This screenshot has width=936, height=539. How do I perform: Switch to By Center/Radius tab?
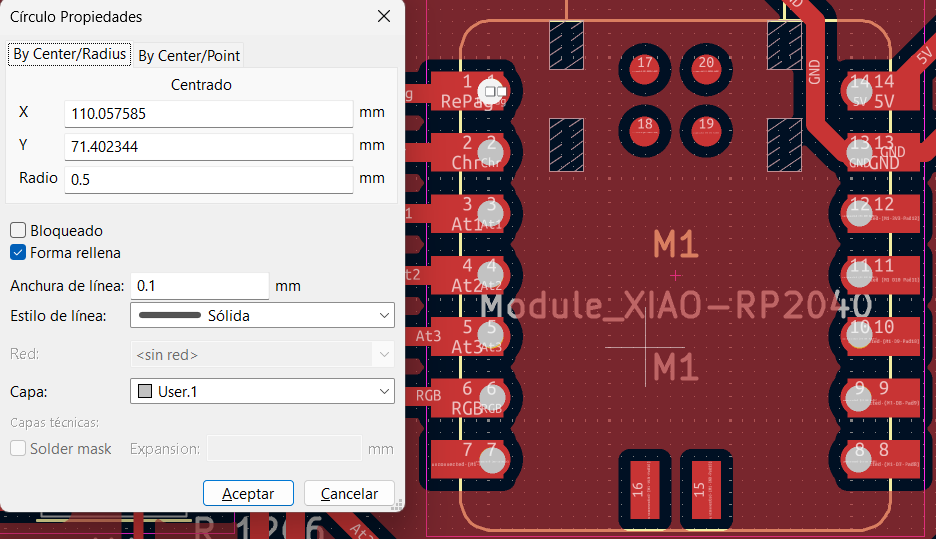point(70,54)
